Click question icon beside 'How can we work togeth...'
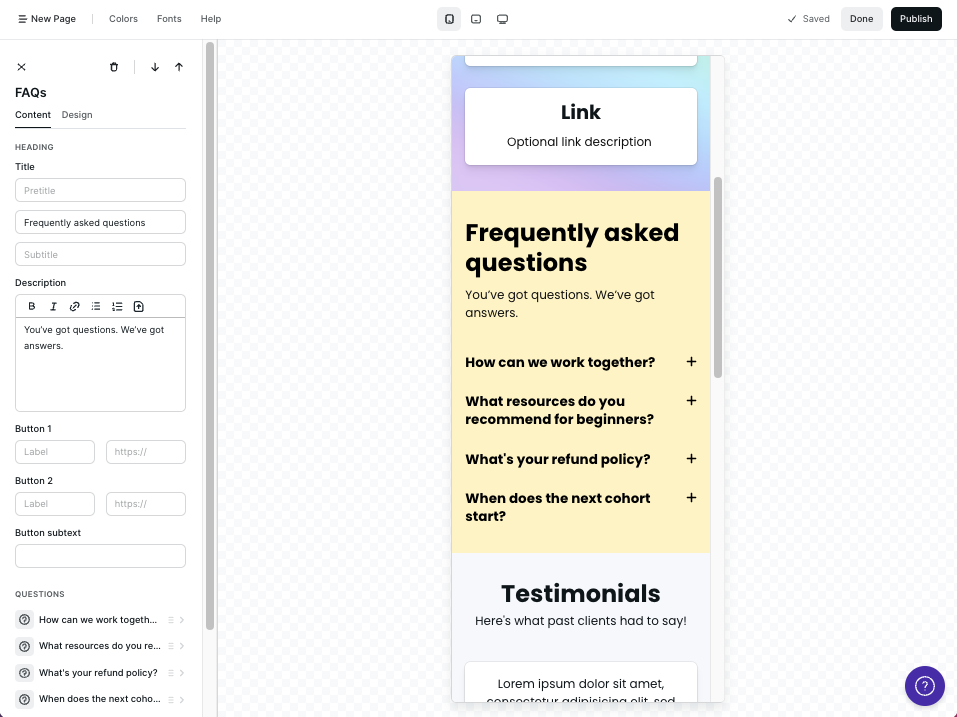The height and width of the screenshot is (717, 957). [x=24, y=620]
